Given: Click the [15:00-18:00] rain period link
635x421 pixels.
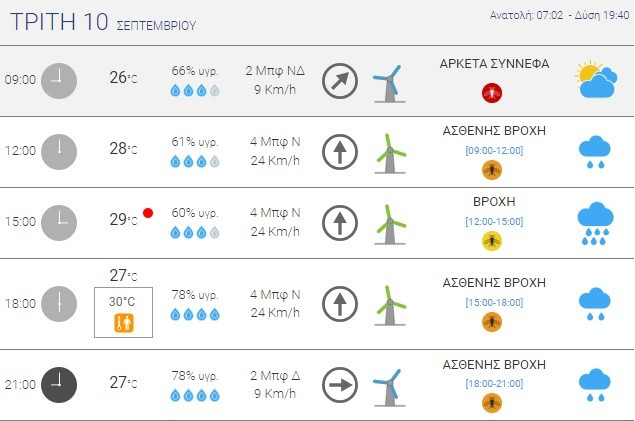Looking at the screenshot, I should click(x=494, y=301).
